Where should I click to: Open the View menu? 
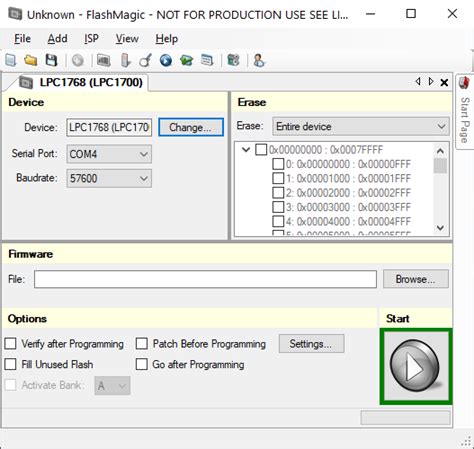click(127, 39)
